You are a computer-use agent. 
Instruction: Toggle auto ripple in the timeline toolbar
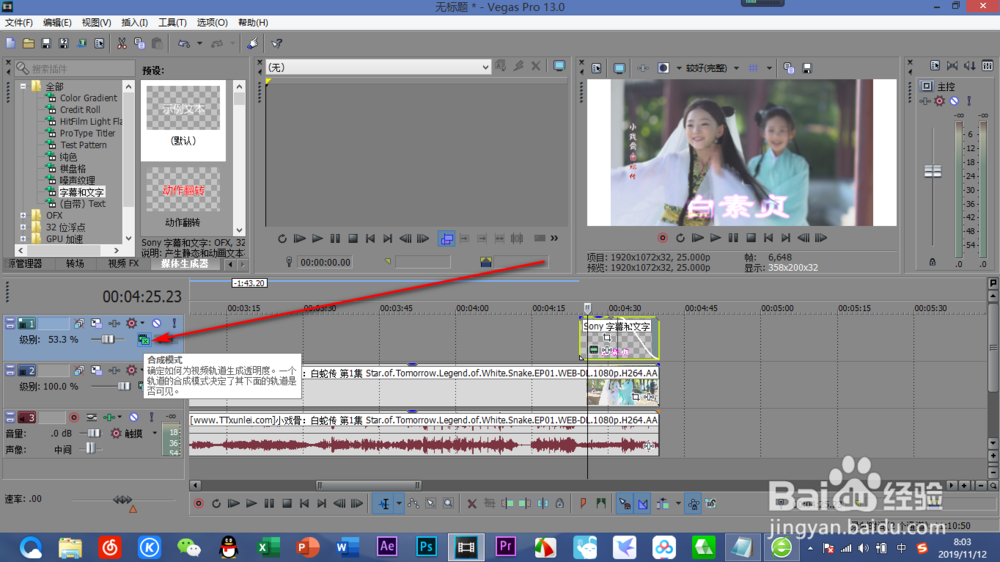pos(663,504)
